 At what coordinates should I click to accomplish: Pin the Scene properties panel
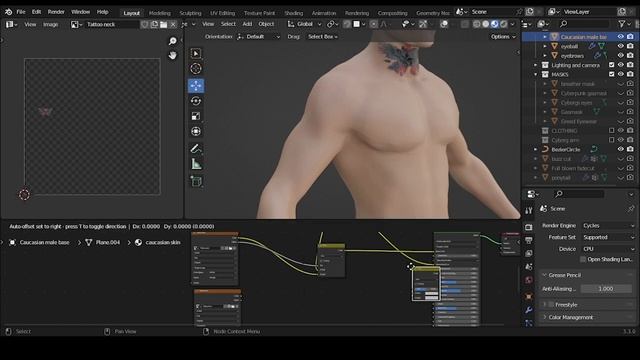tap(631, 209)
